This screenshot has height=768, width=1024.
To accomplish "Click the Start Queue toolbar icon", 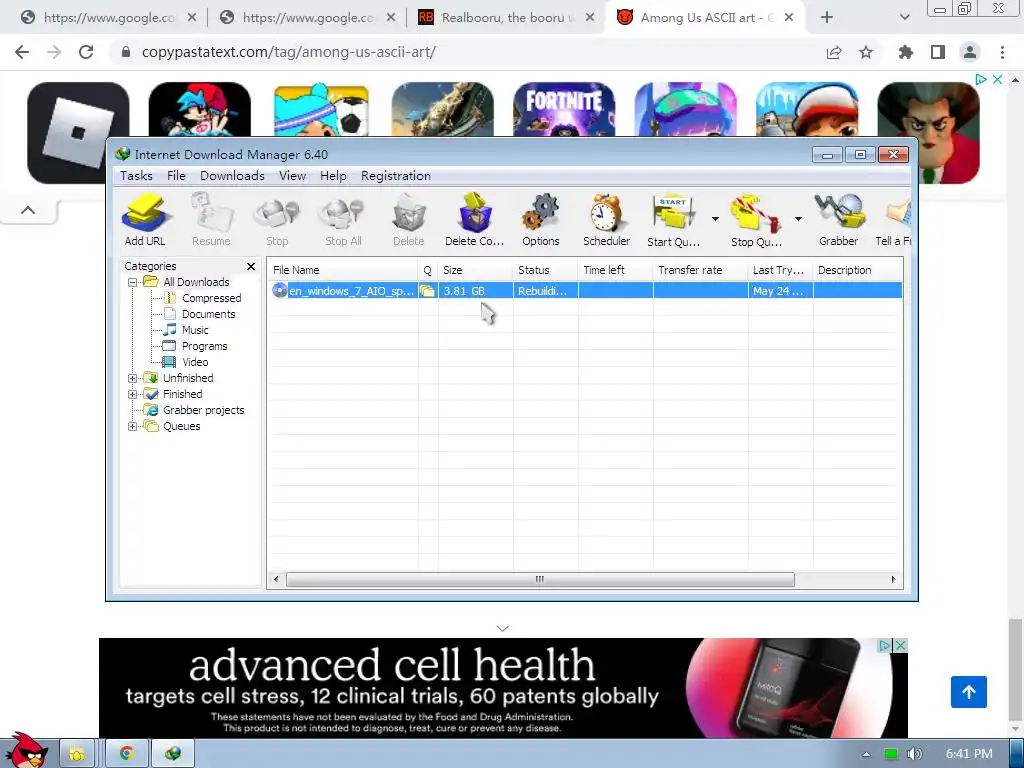I will tap(673, 220).
